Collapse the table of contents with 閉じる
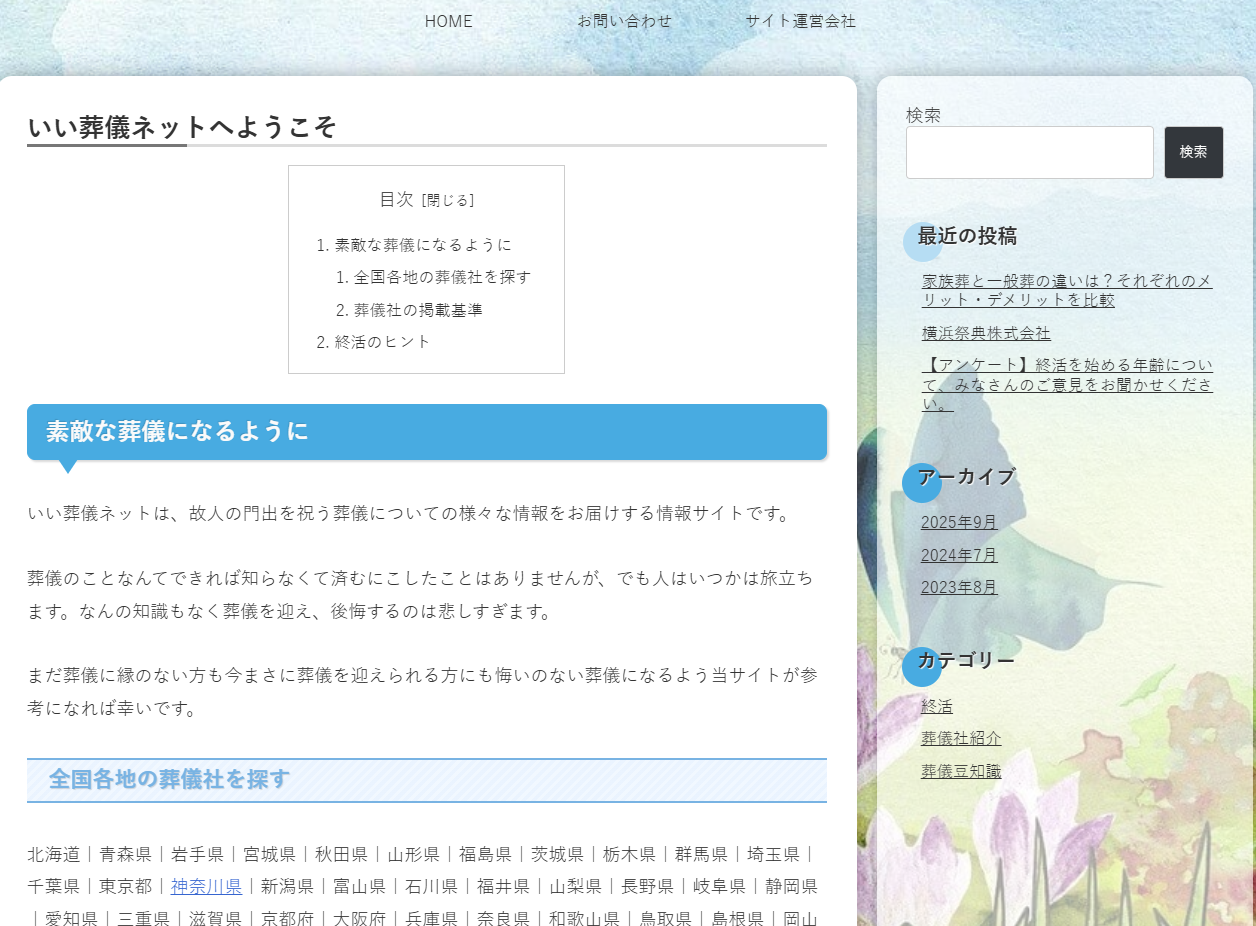 click(x=448, y=200)
